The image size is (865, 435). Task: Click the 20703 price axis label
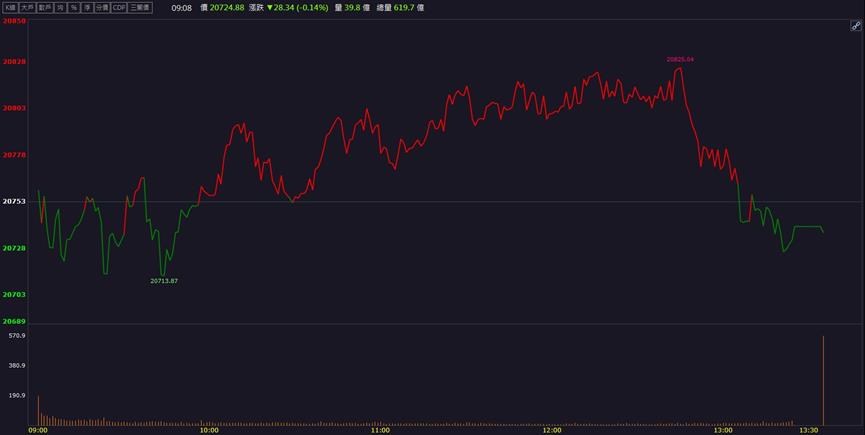(x=14, y=295)
